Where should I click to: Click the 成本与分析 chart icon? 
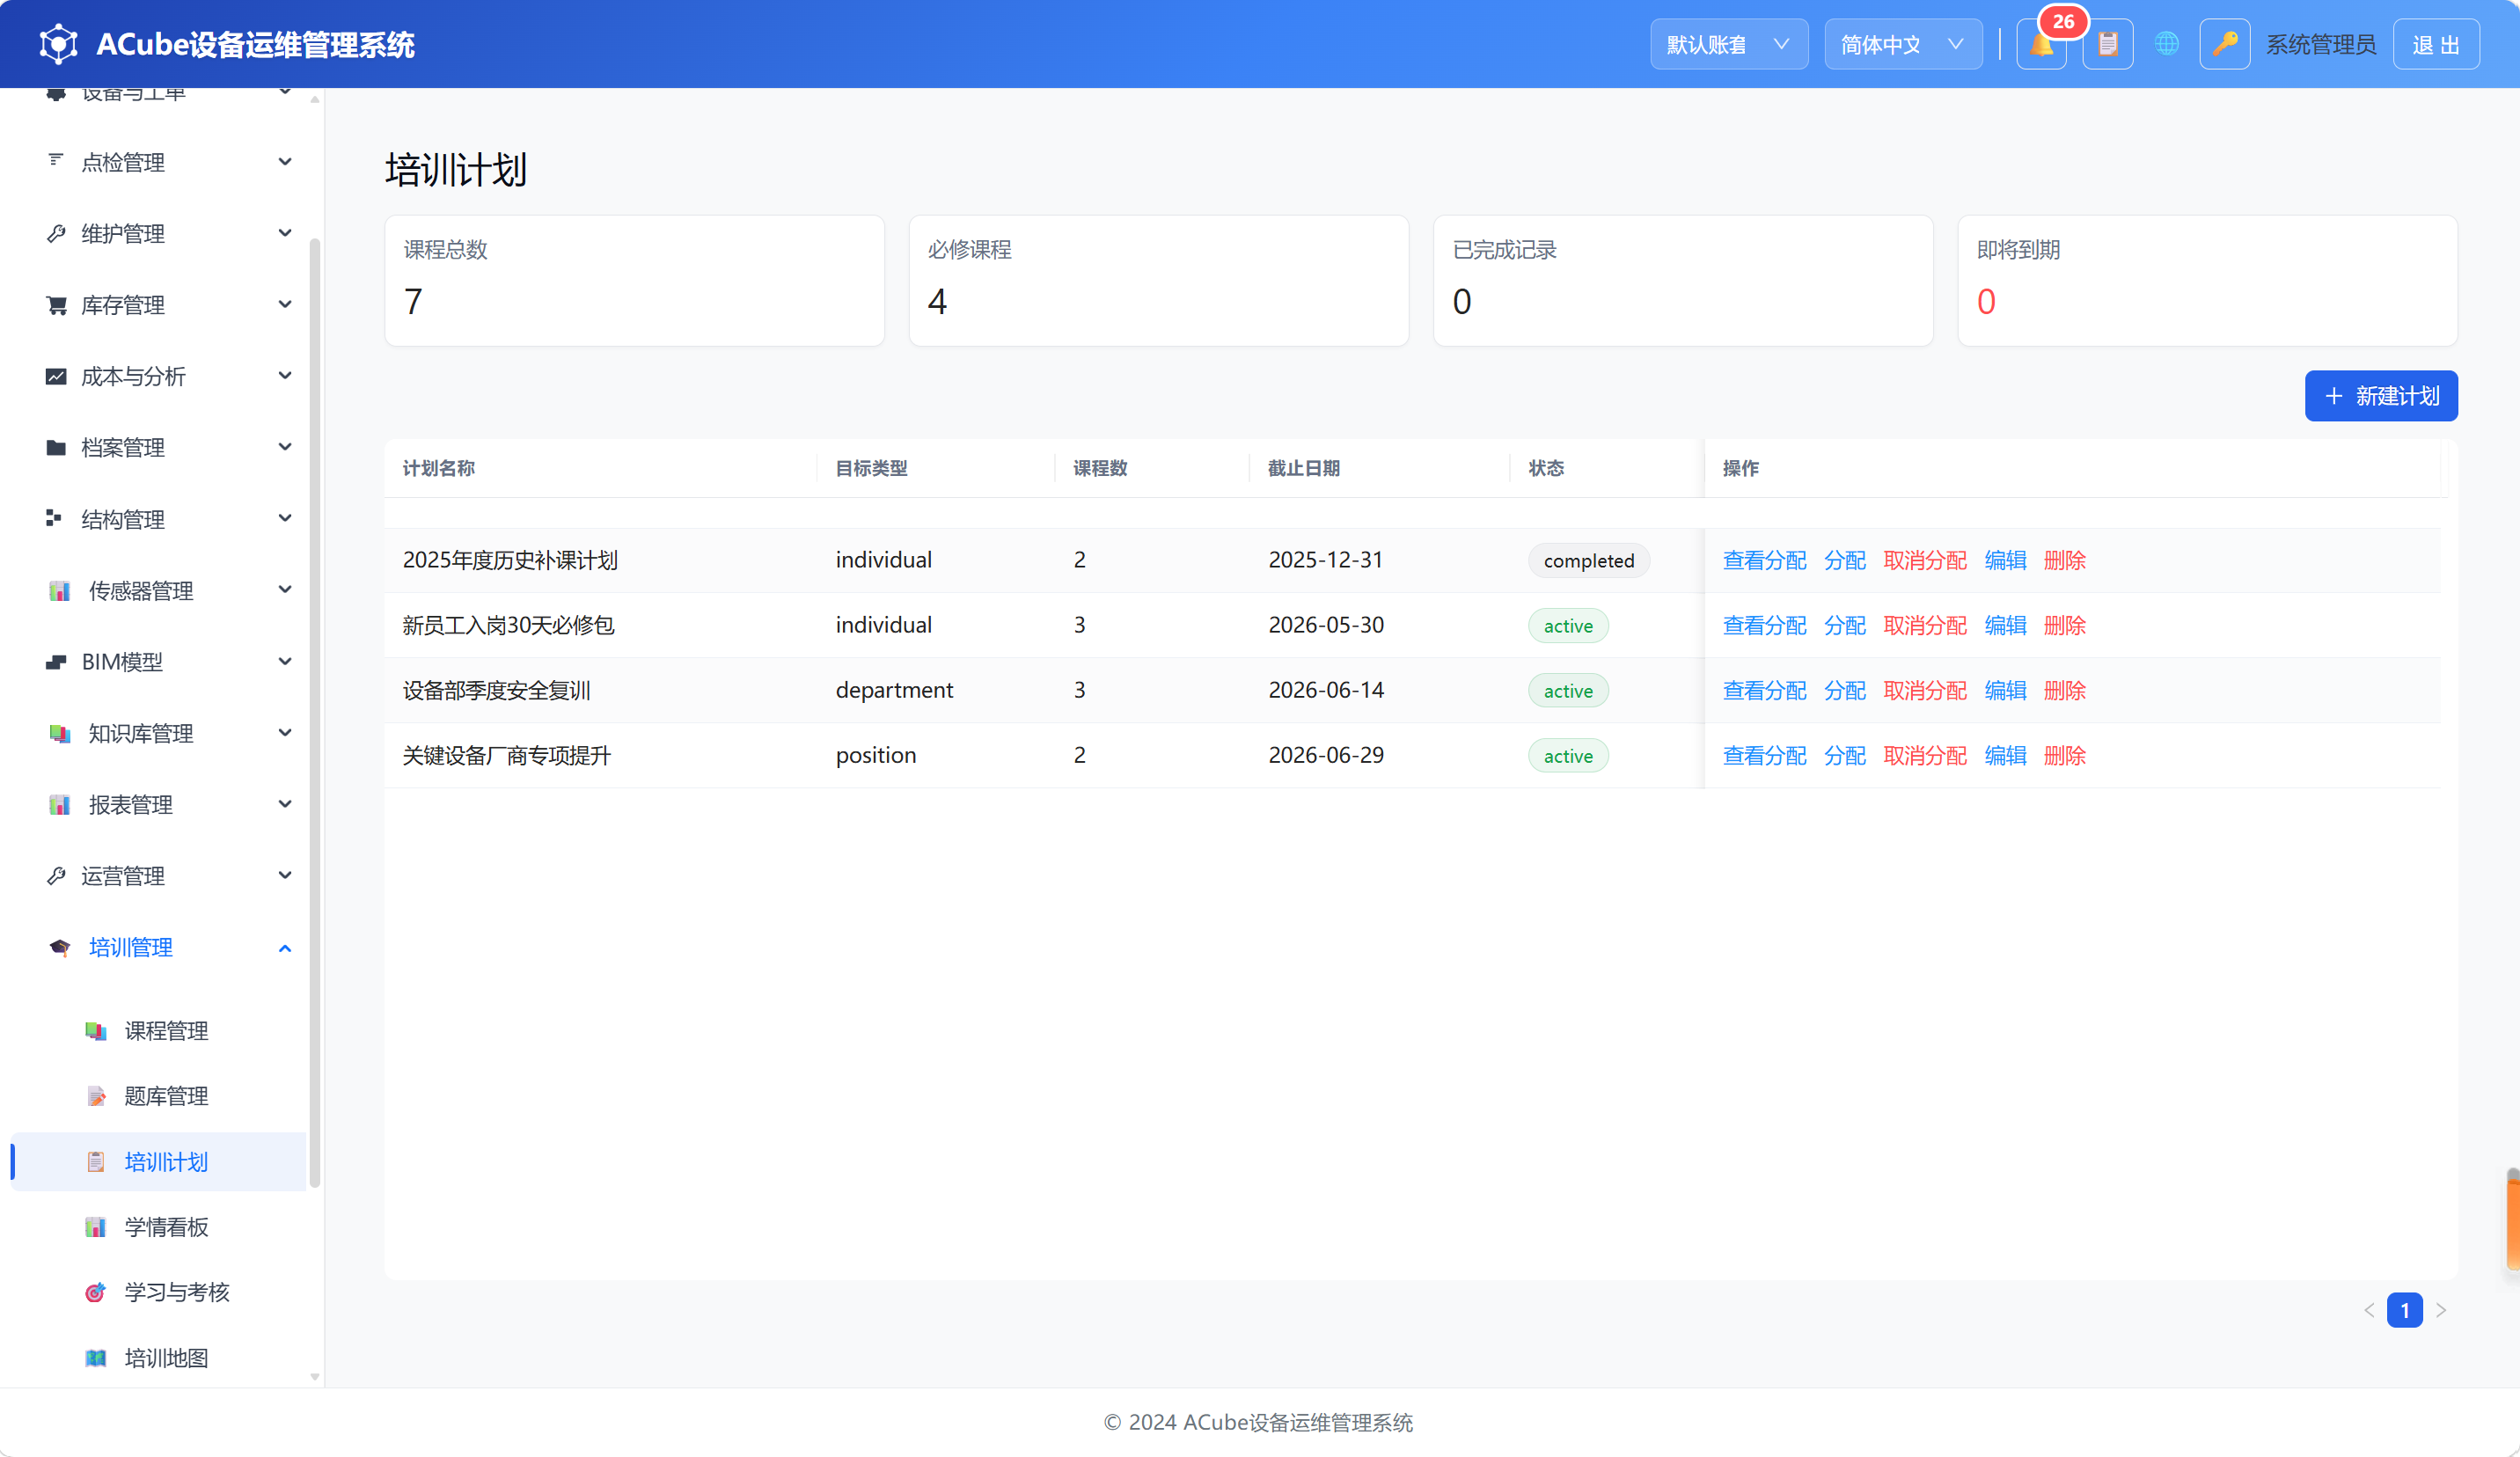tap(56, 376)
